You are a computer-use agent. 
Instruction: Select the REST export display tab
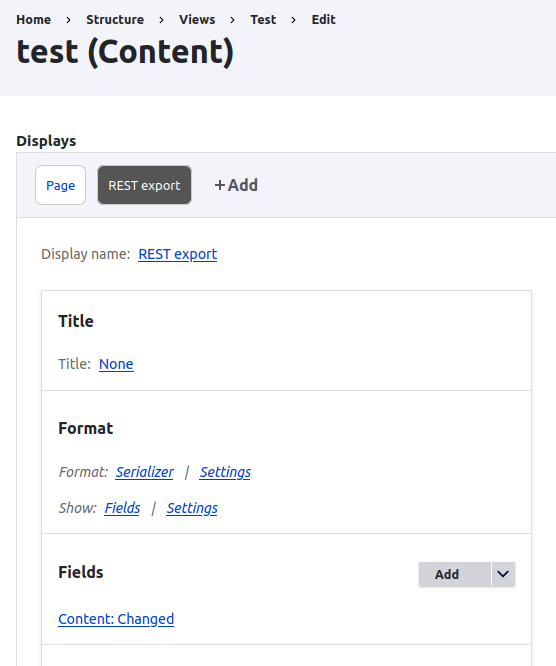pos(144,185)
